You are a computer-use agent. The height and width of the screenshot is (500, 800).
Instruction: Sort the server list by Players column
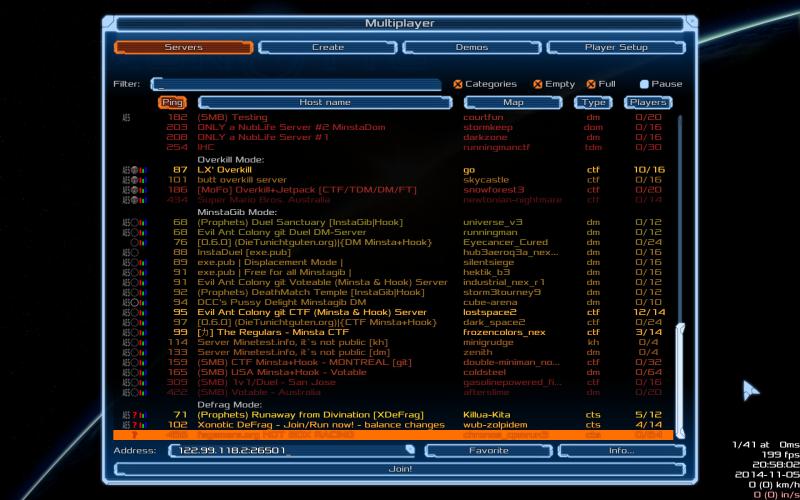(648, 102)
